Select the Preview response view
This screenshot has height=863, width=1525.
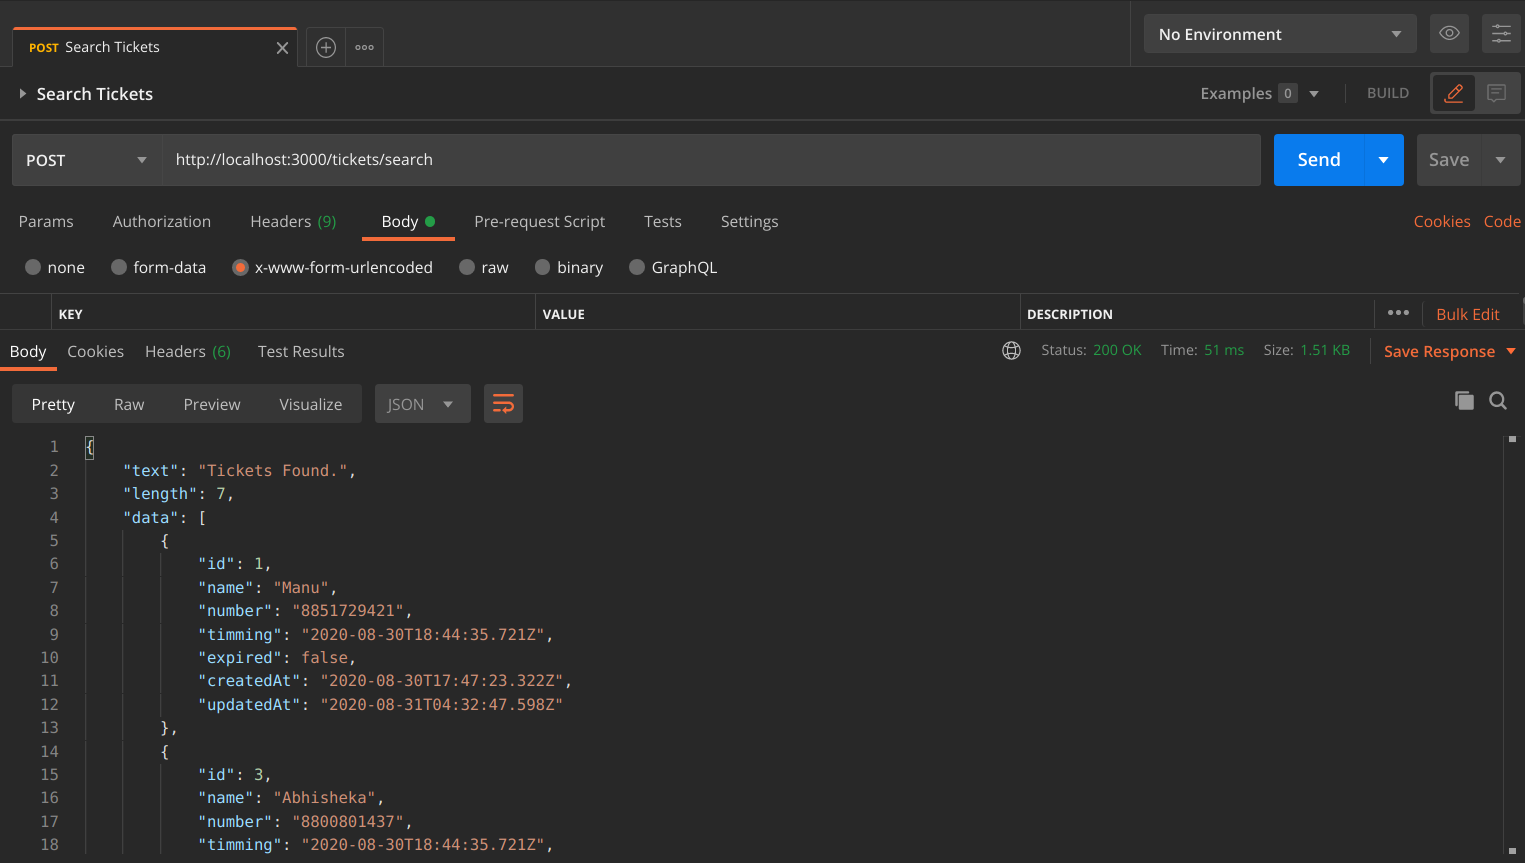pyautogui.click(x=212, y=404)
